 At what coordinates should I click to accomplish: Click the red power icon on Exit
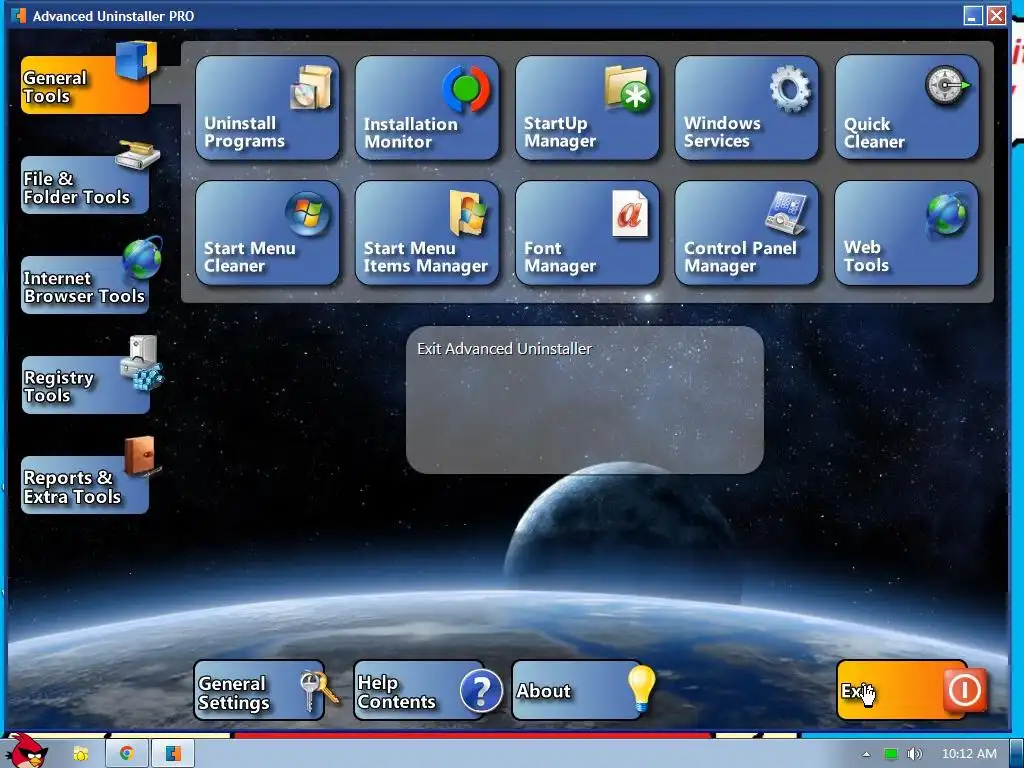pyautogui.click(x=965, y=690)
